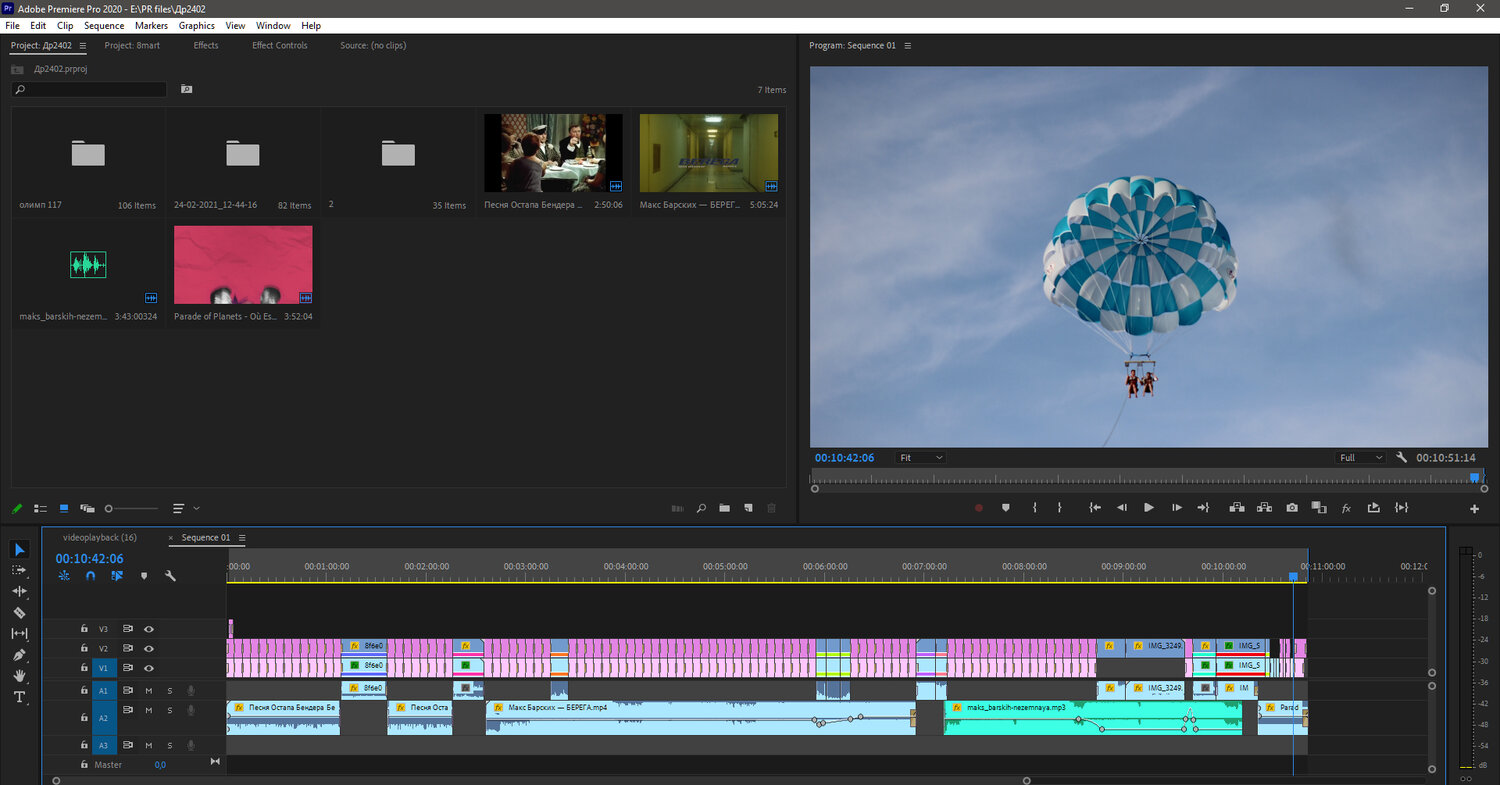Open the Full playback resolution dropdown
This screenshot has height=785, width=1500.
(1361, 457)
